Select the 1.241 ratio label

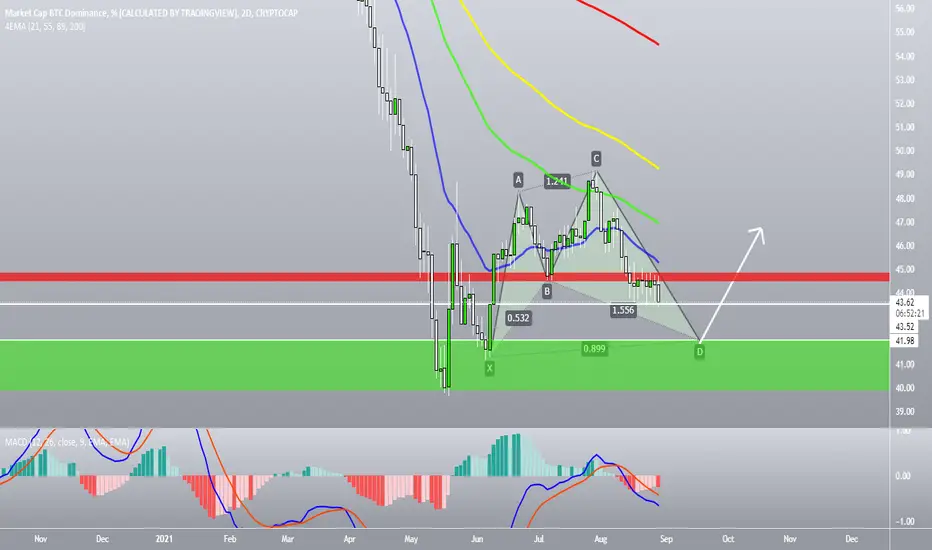coord(557,181)
